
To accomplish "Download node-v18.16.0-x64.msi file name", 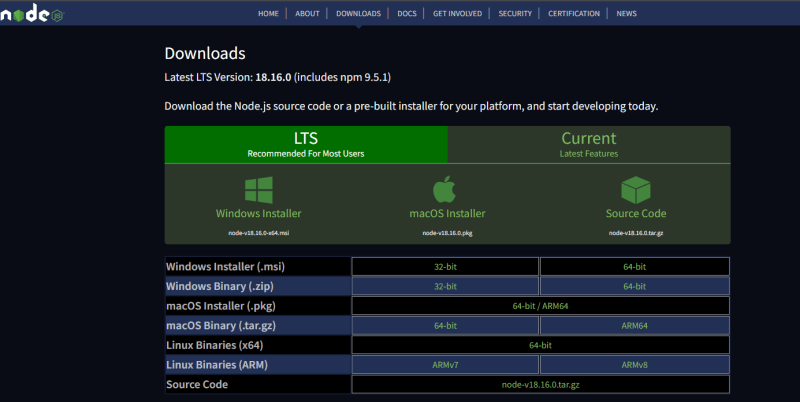I will click(x=259, y=233).
